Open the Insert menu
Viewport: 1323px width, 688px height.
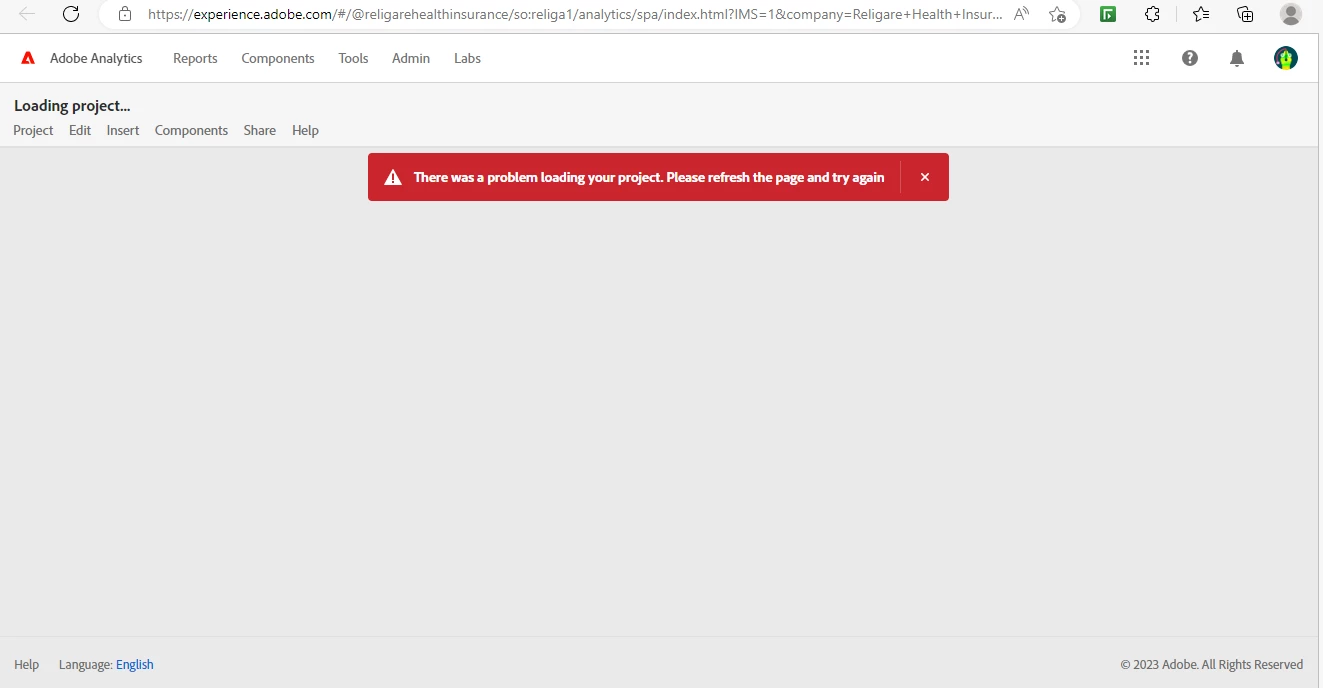123,130
